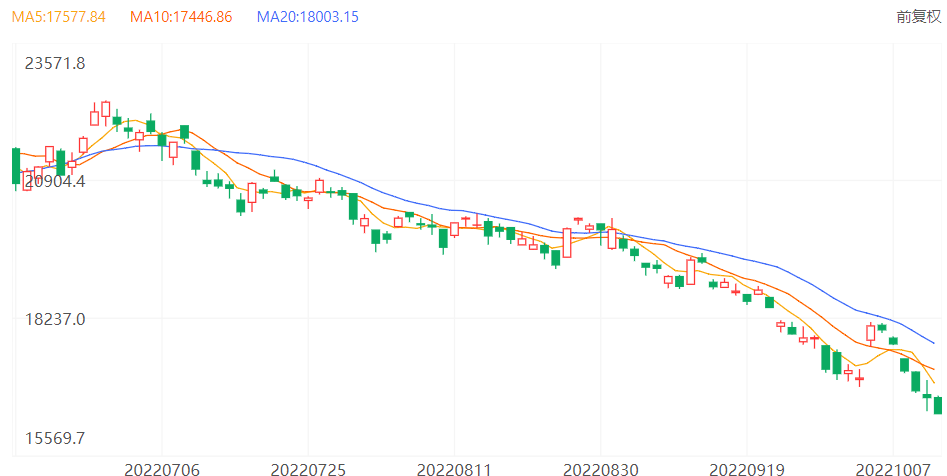The image size is (947, 476).
Task: Click the 20220706 date axis label
Action: point(162,469)
